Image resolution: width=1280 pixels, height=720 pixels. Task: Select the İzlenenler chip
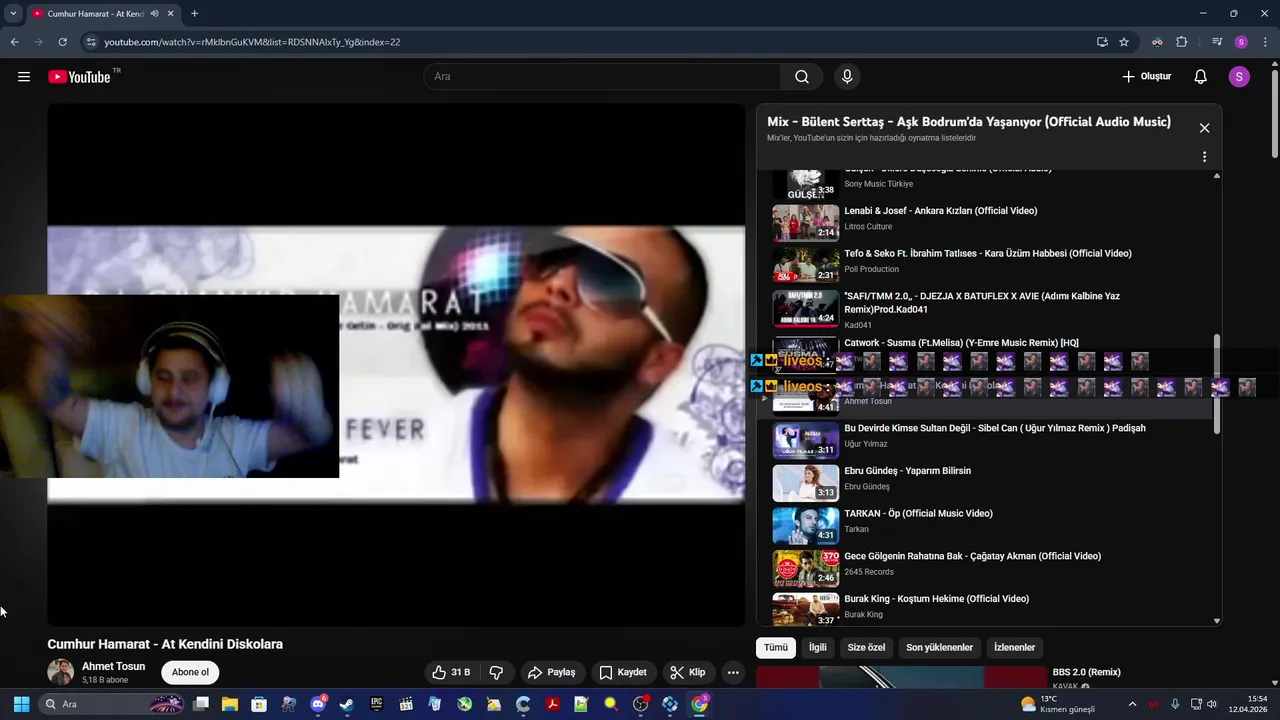point(1014,647)
